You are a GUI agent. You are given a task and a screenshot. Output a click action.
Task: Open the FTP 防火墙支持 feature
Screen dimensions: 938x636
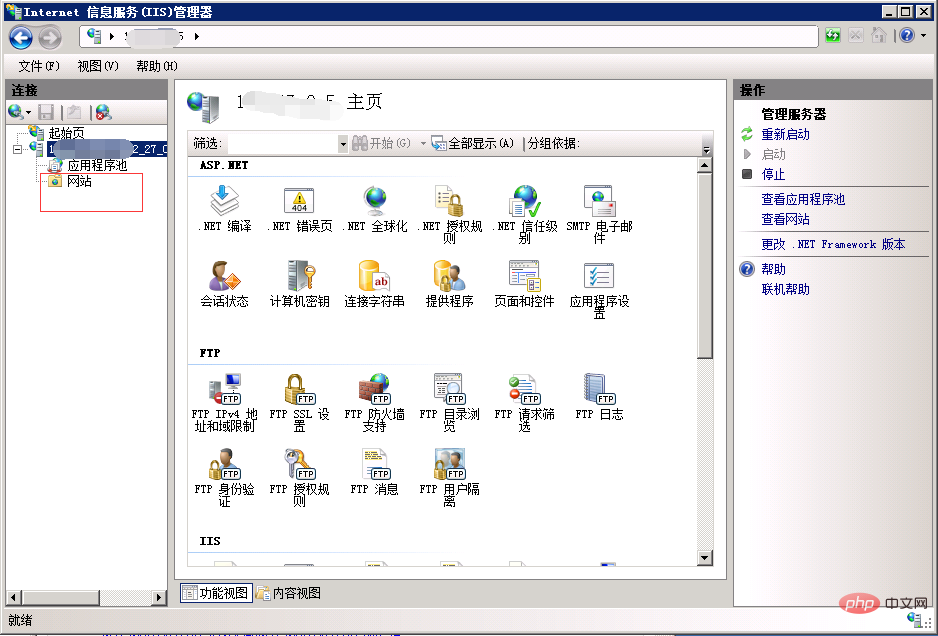[374, 401]
